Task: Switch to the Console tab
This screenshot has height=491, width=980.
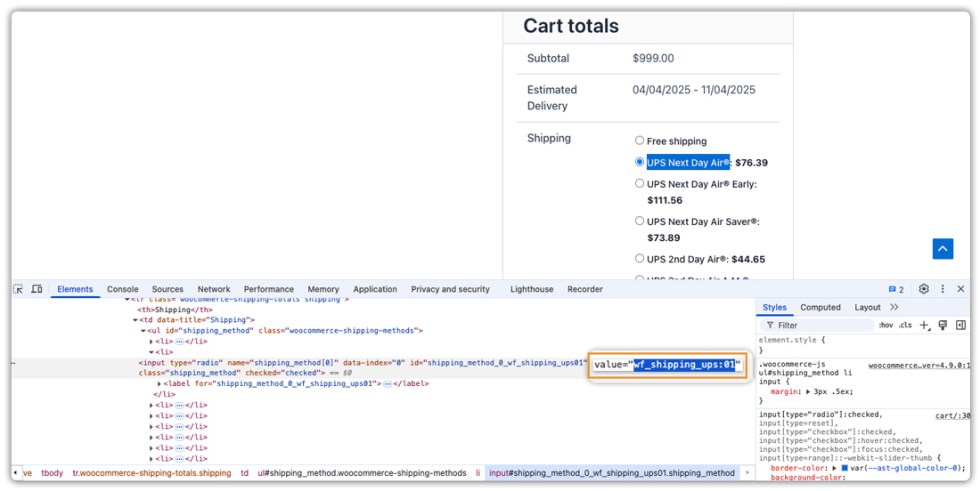Action: [x=123, y=289]
